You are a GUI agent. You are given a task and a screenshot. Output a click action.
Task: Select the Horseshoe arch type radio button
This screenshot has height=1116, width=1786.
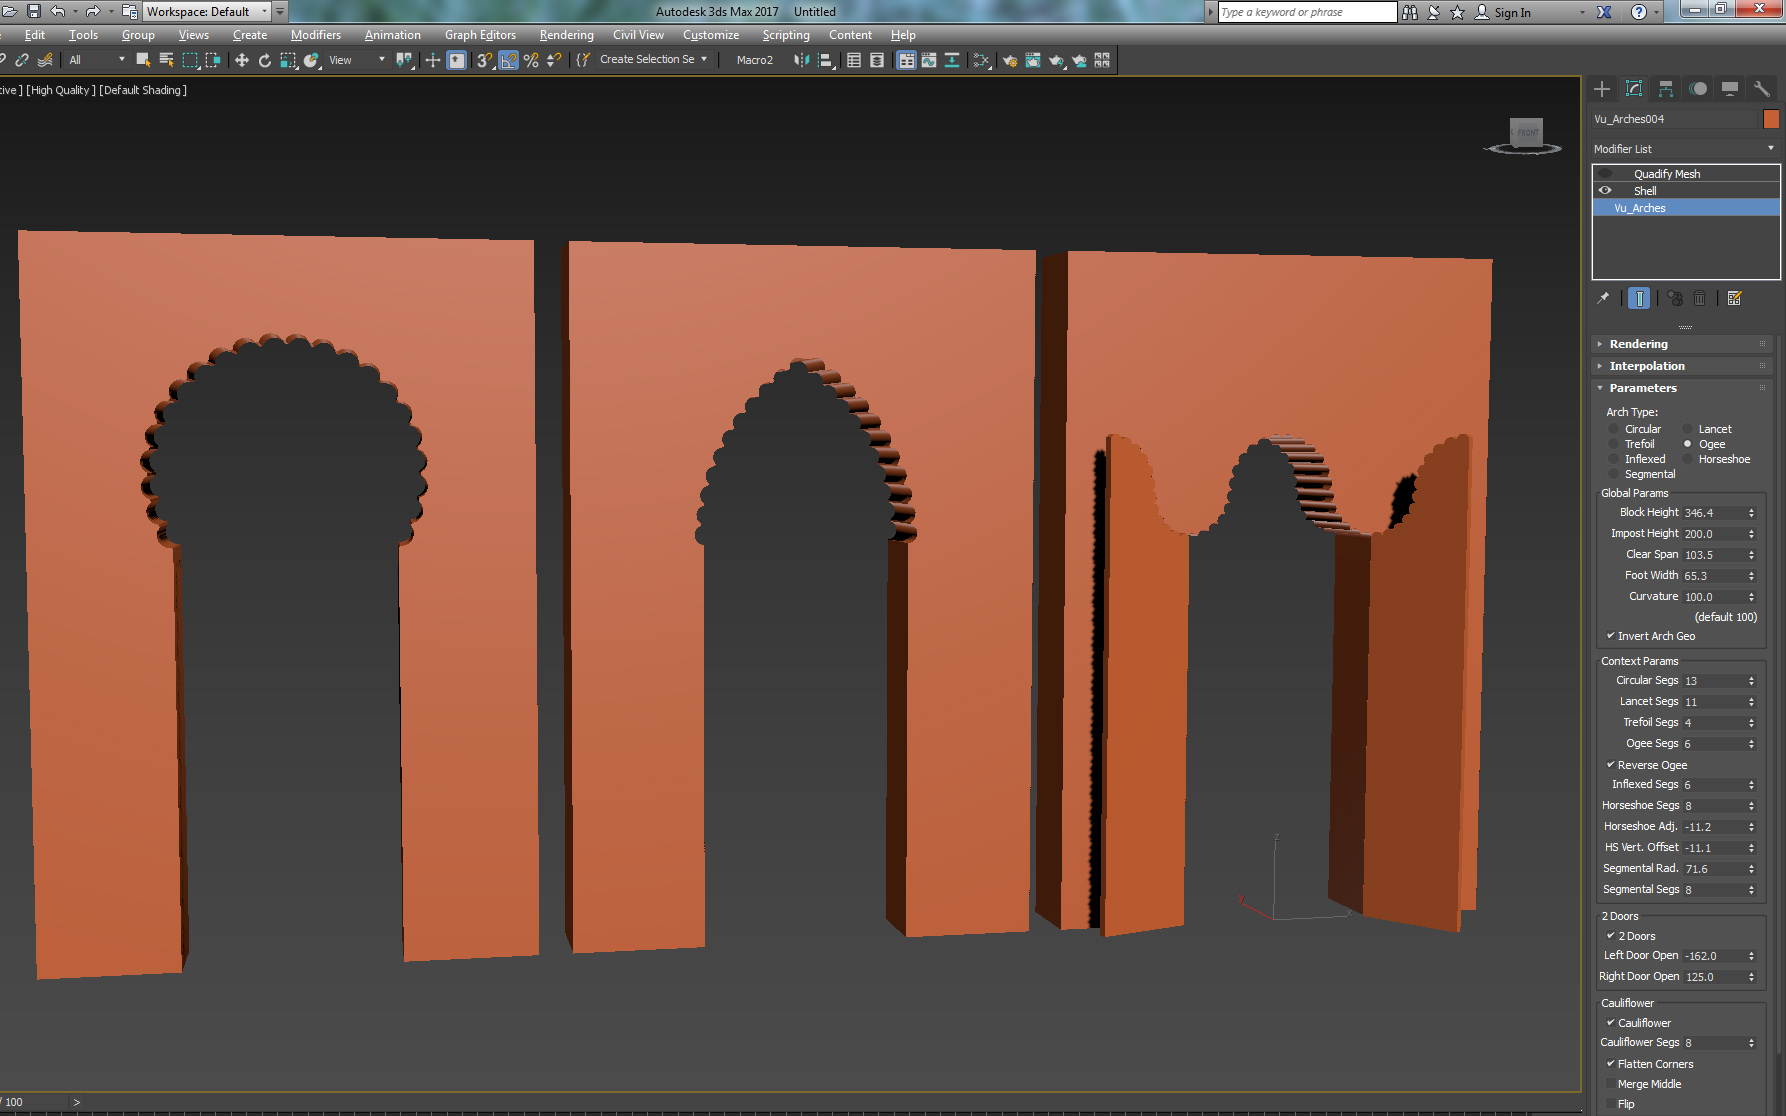[x=1688, y=459]
